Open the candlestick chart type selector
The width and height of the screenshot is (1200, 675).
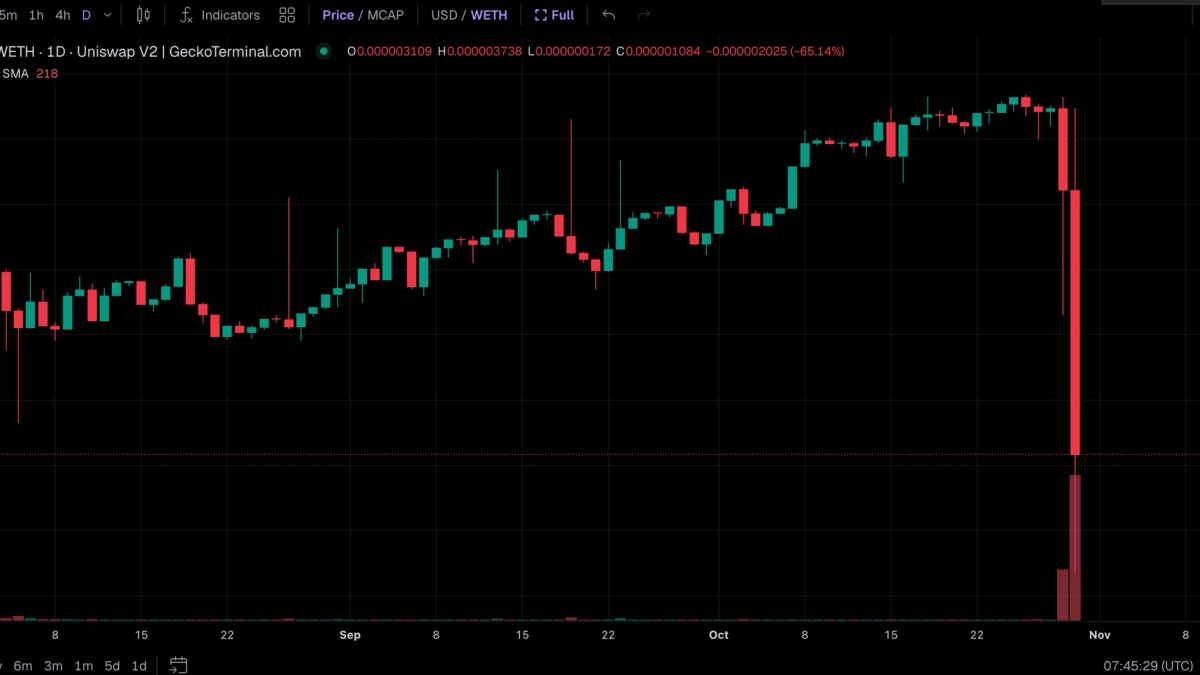click(143, 15)
